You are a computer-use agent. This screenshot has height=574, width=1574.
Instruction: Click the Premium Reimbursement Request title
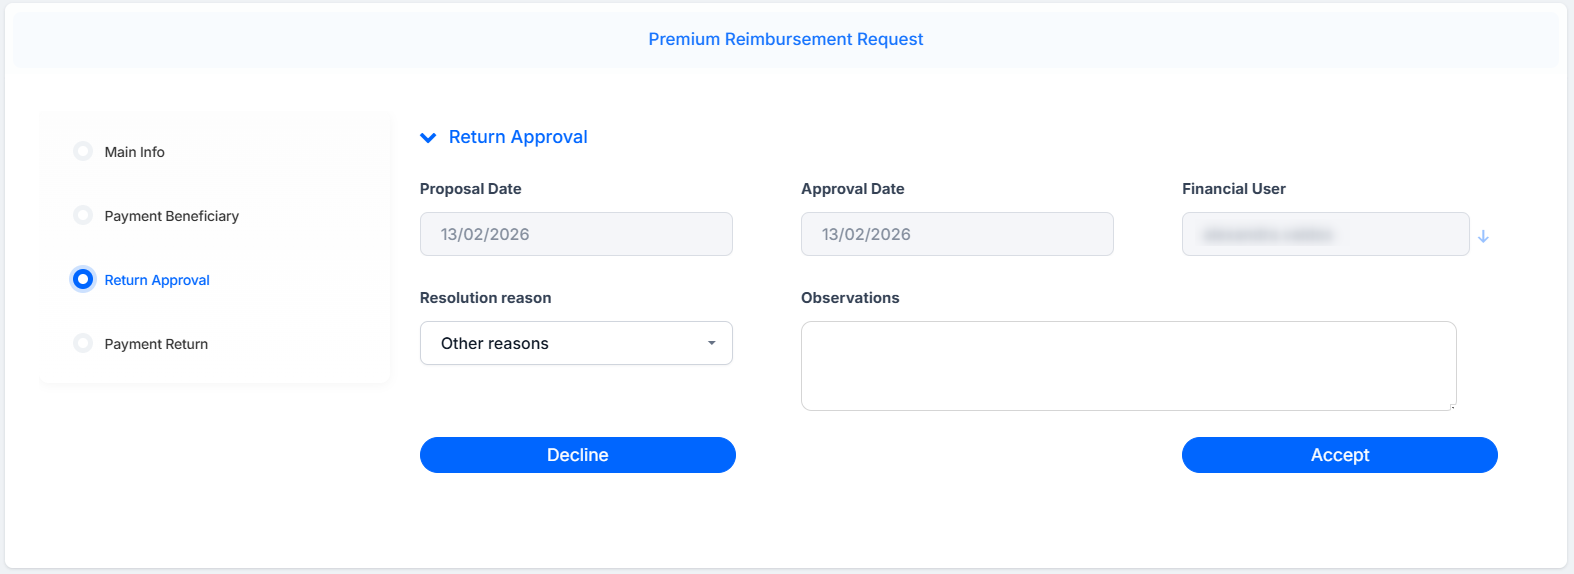tap(786, 39)
